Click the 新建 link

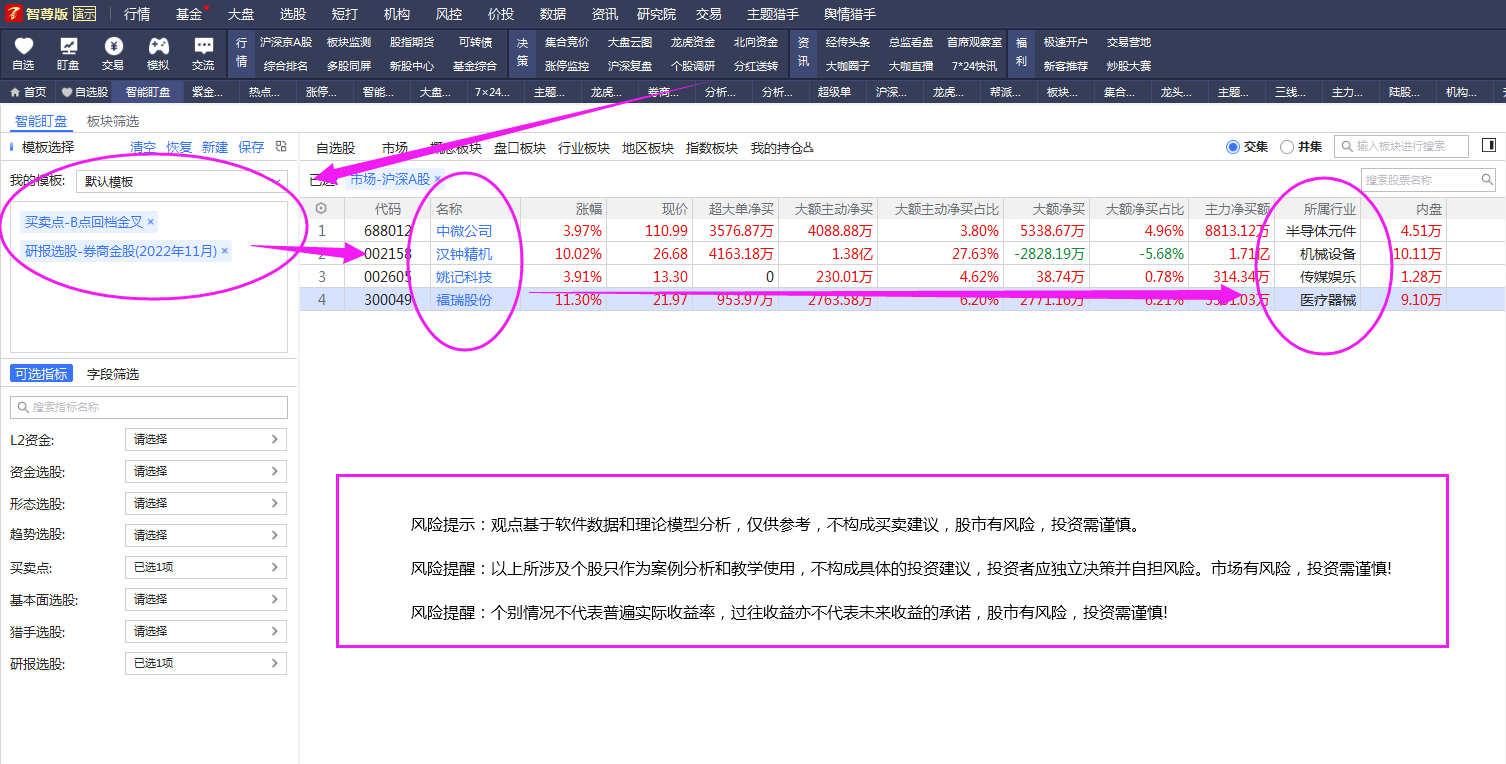(x=215, y=147)
